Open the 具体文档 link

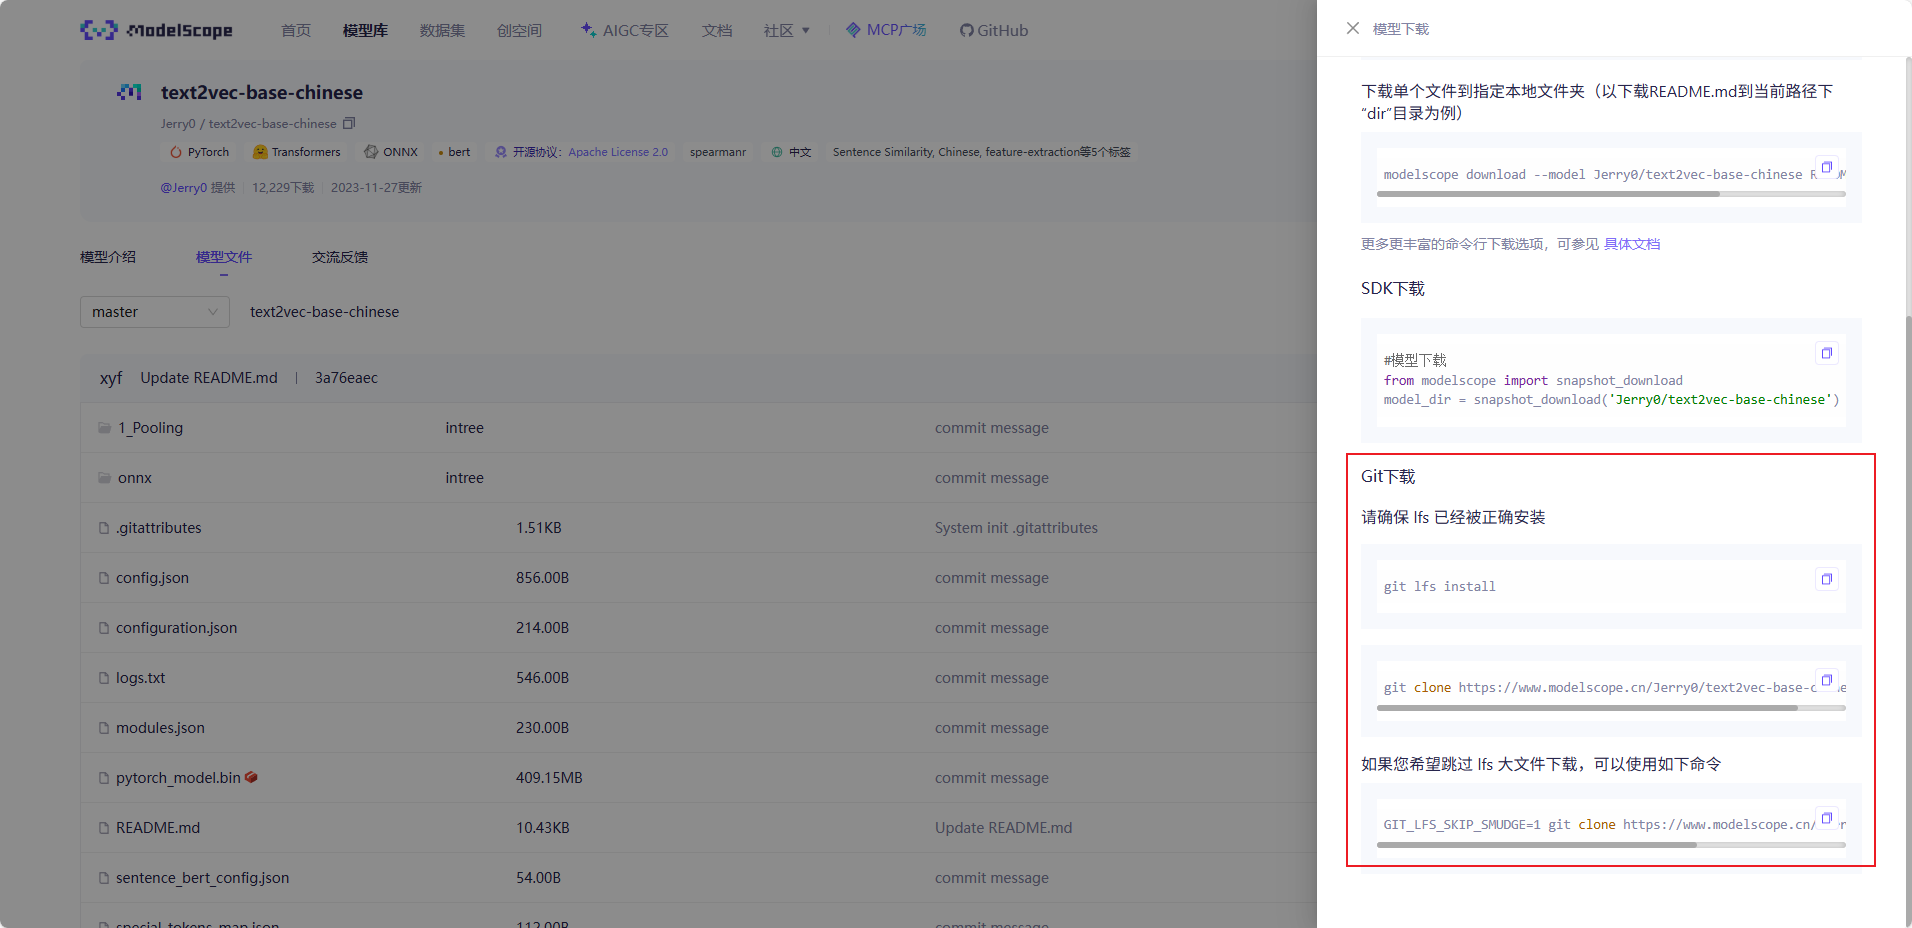(1632, 244)
